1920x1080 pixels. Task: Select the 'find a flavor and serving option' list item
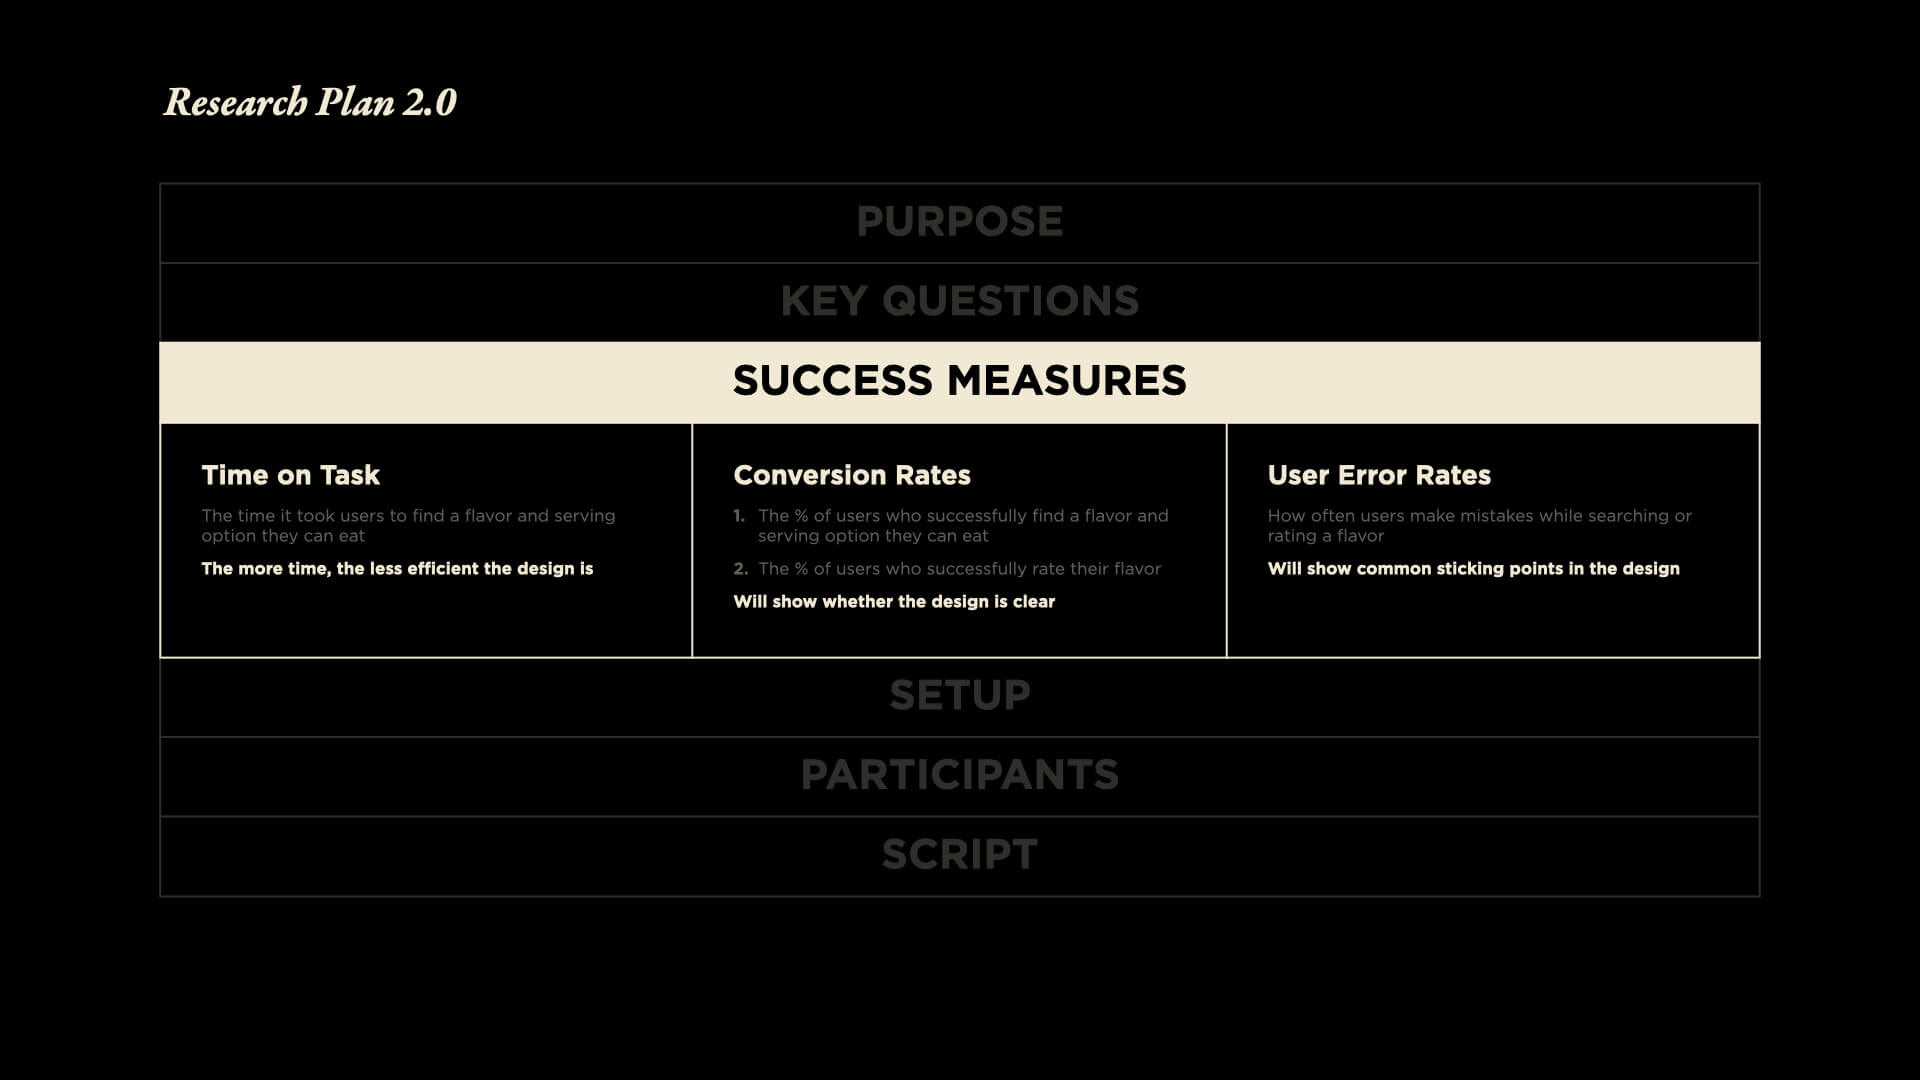tap(962, 526)
